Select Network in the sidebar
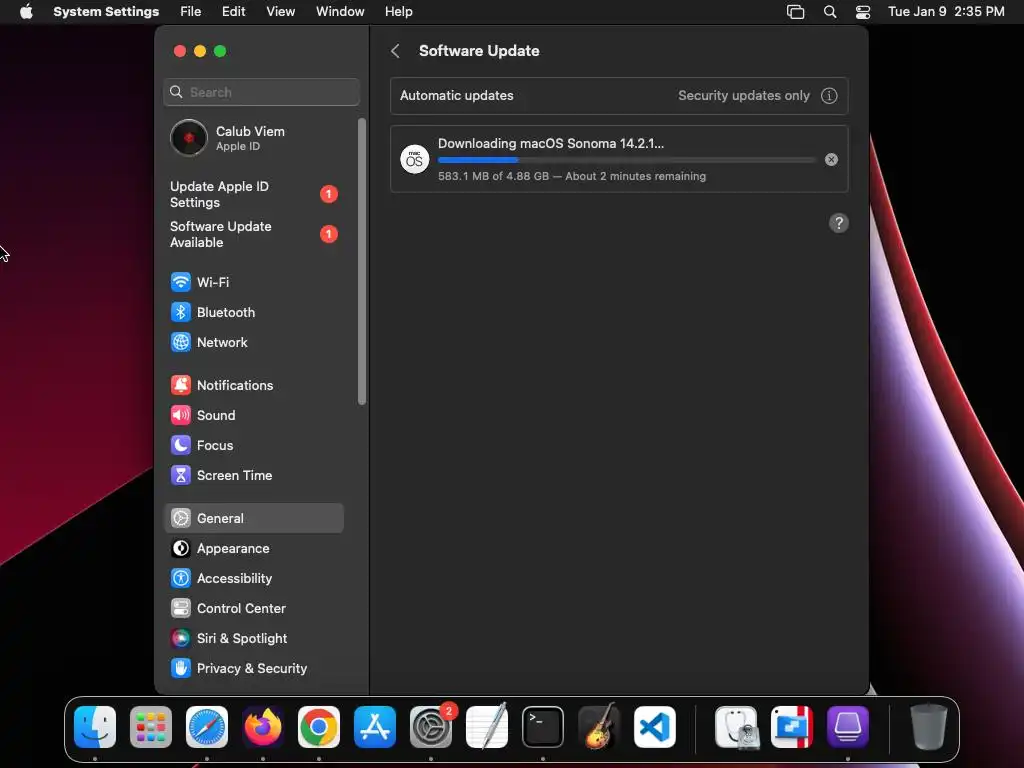Viewport: 1024px width, 768px height. tap(253, 342)
